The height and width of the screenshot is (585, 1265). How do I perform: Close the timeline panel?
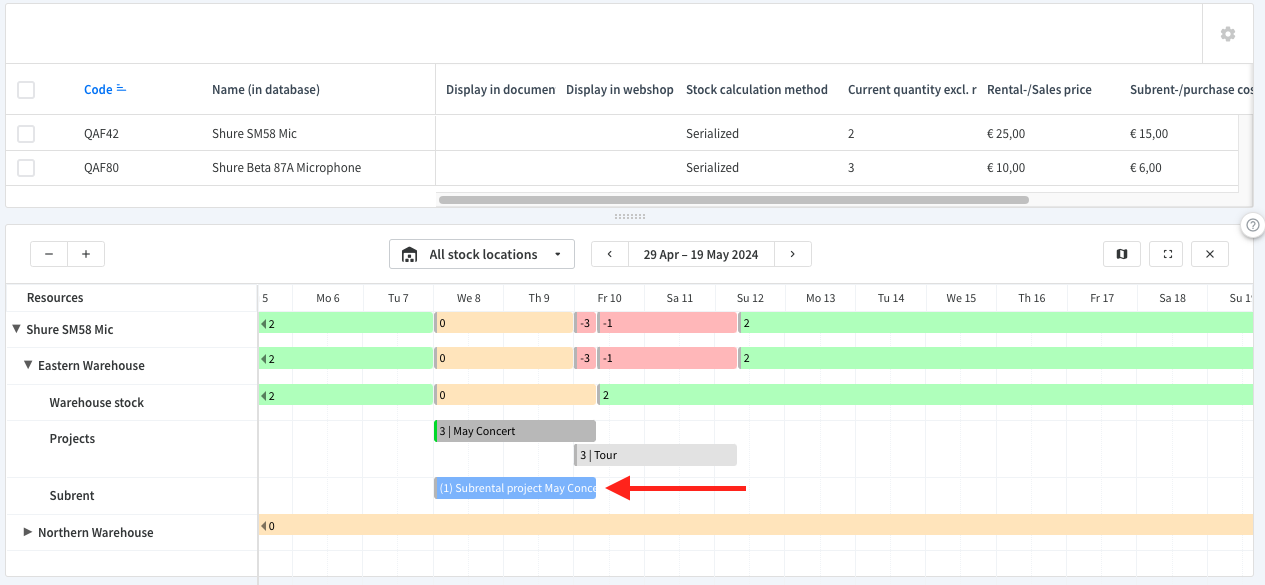pos(1210,254)
